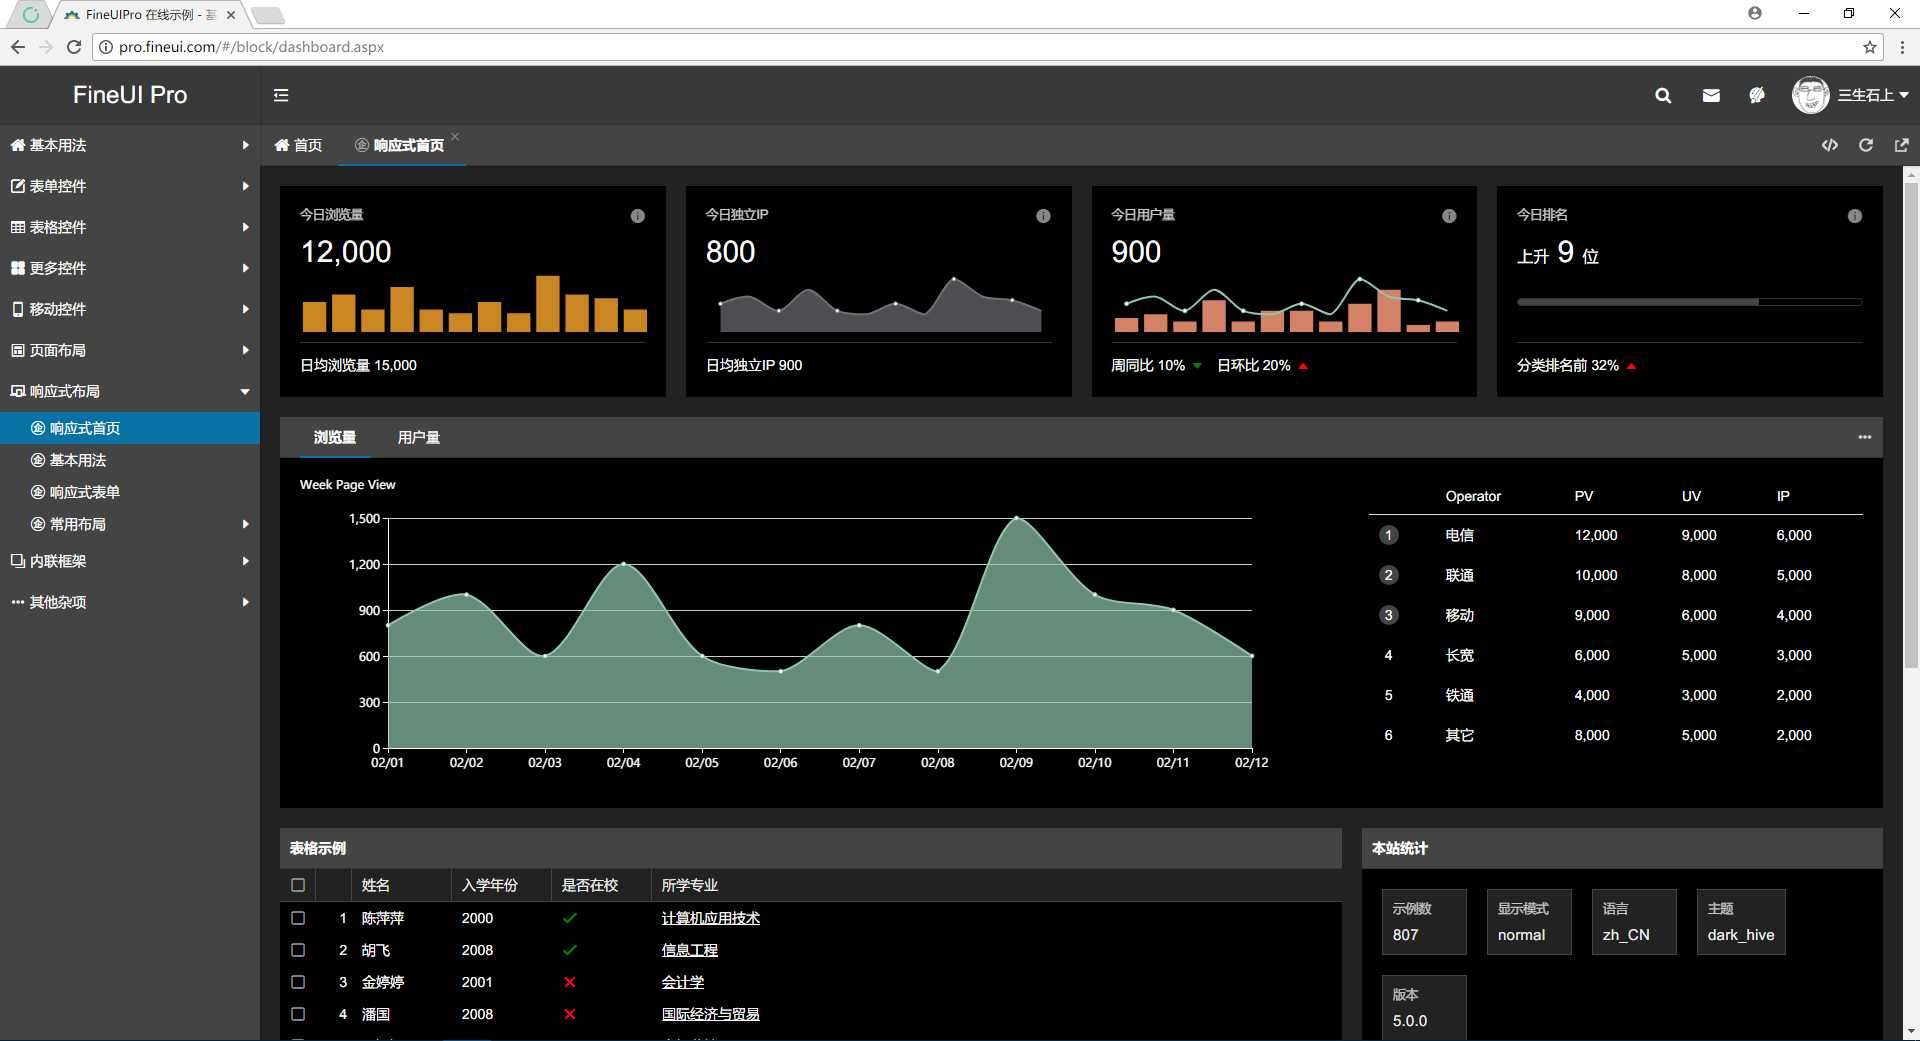Open the 信息工程 link
Screen dimensions: 1920x1041
pos(690,950)
